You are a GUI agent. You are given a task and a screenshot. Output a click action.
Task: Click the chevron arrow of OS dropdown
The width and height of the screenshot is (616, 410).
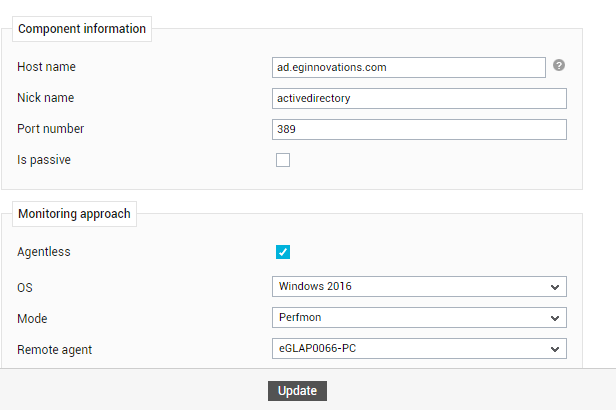pyautogui.click(x=555, y=287)
